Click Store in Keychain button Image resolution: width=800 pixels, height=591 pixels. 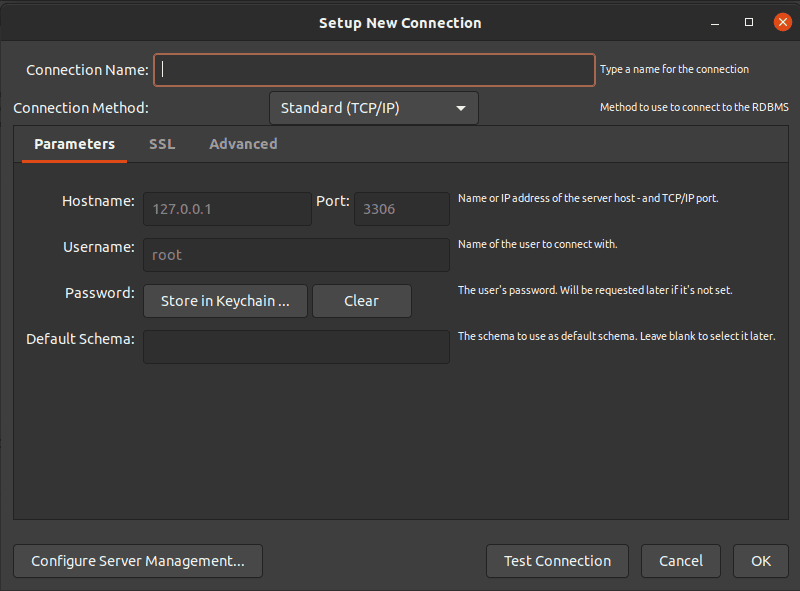pos(226,301)
